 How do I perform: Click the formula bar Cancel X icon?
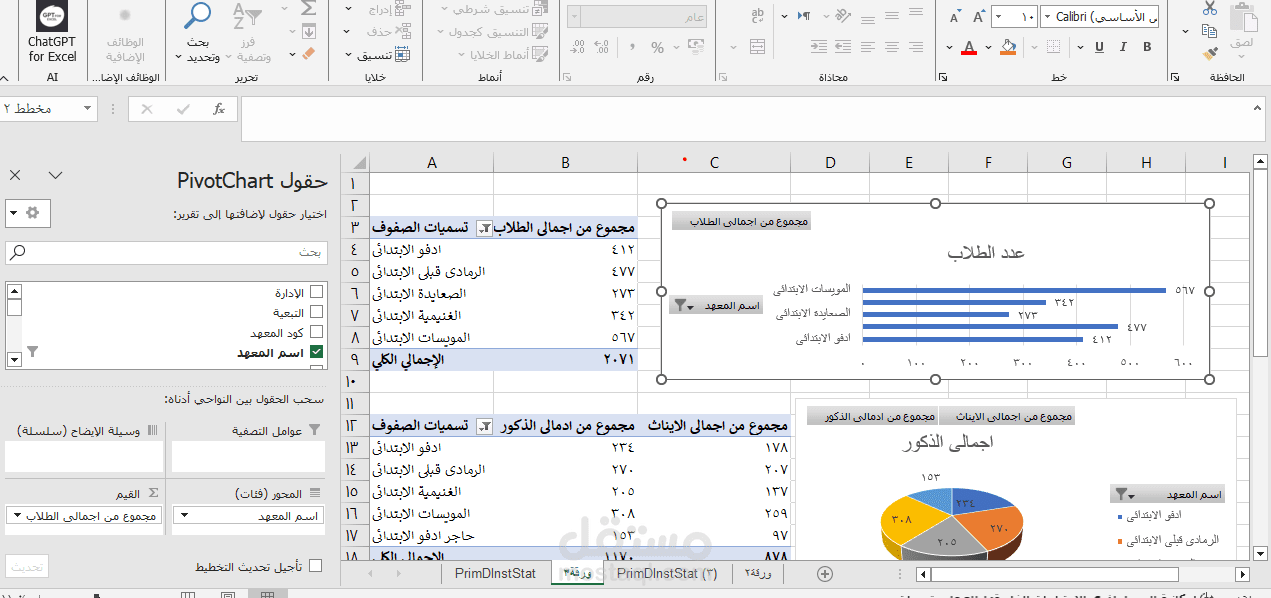click(x=147, y=109)
